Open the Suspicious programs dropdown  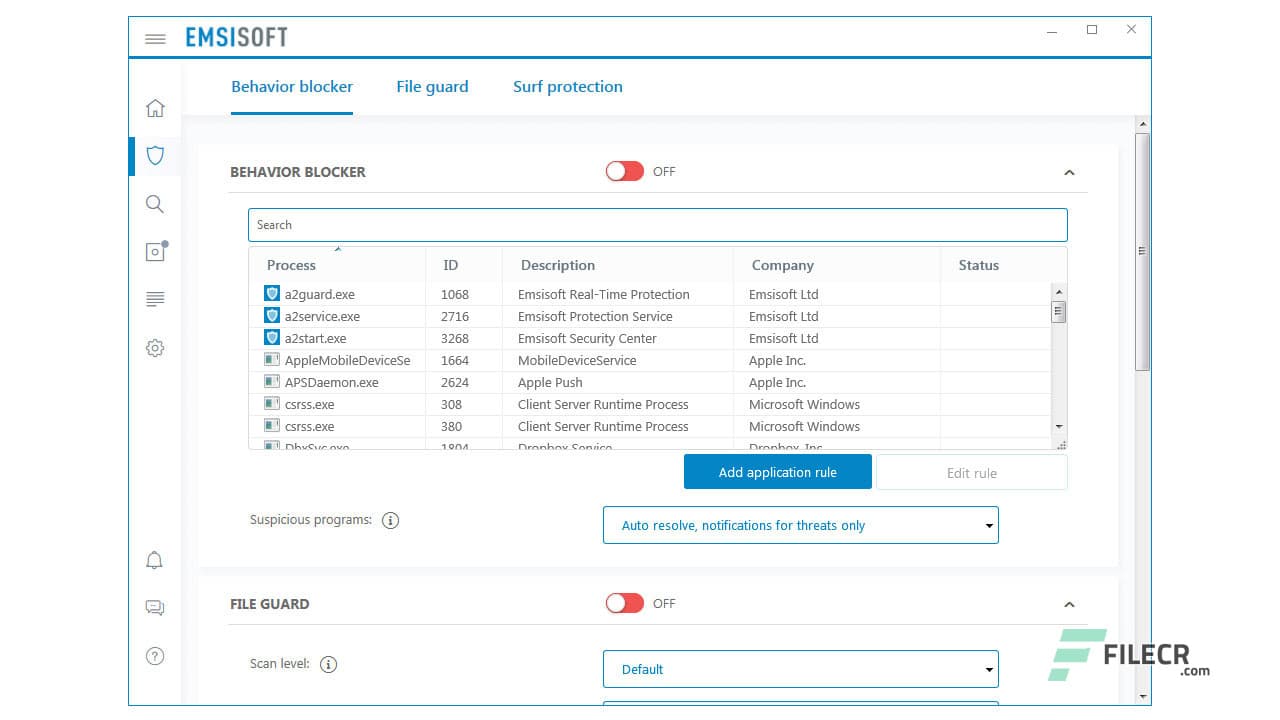click(x=800, y=525)
